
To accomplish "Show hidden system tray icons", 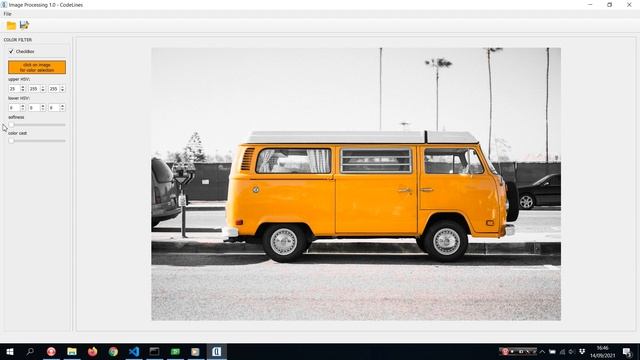I will click(542, 351).
